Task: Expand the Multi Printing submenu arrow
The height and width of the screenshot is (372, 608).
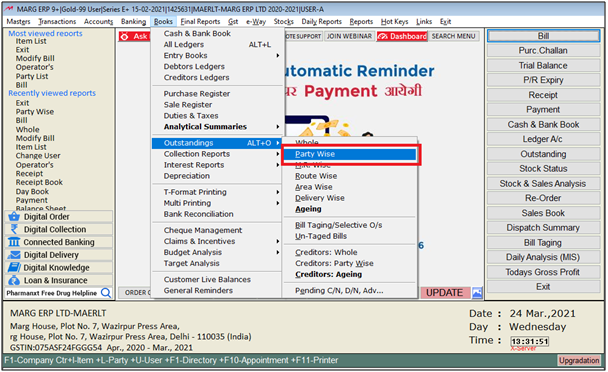Action: [278, 203]
